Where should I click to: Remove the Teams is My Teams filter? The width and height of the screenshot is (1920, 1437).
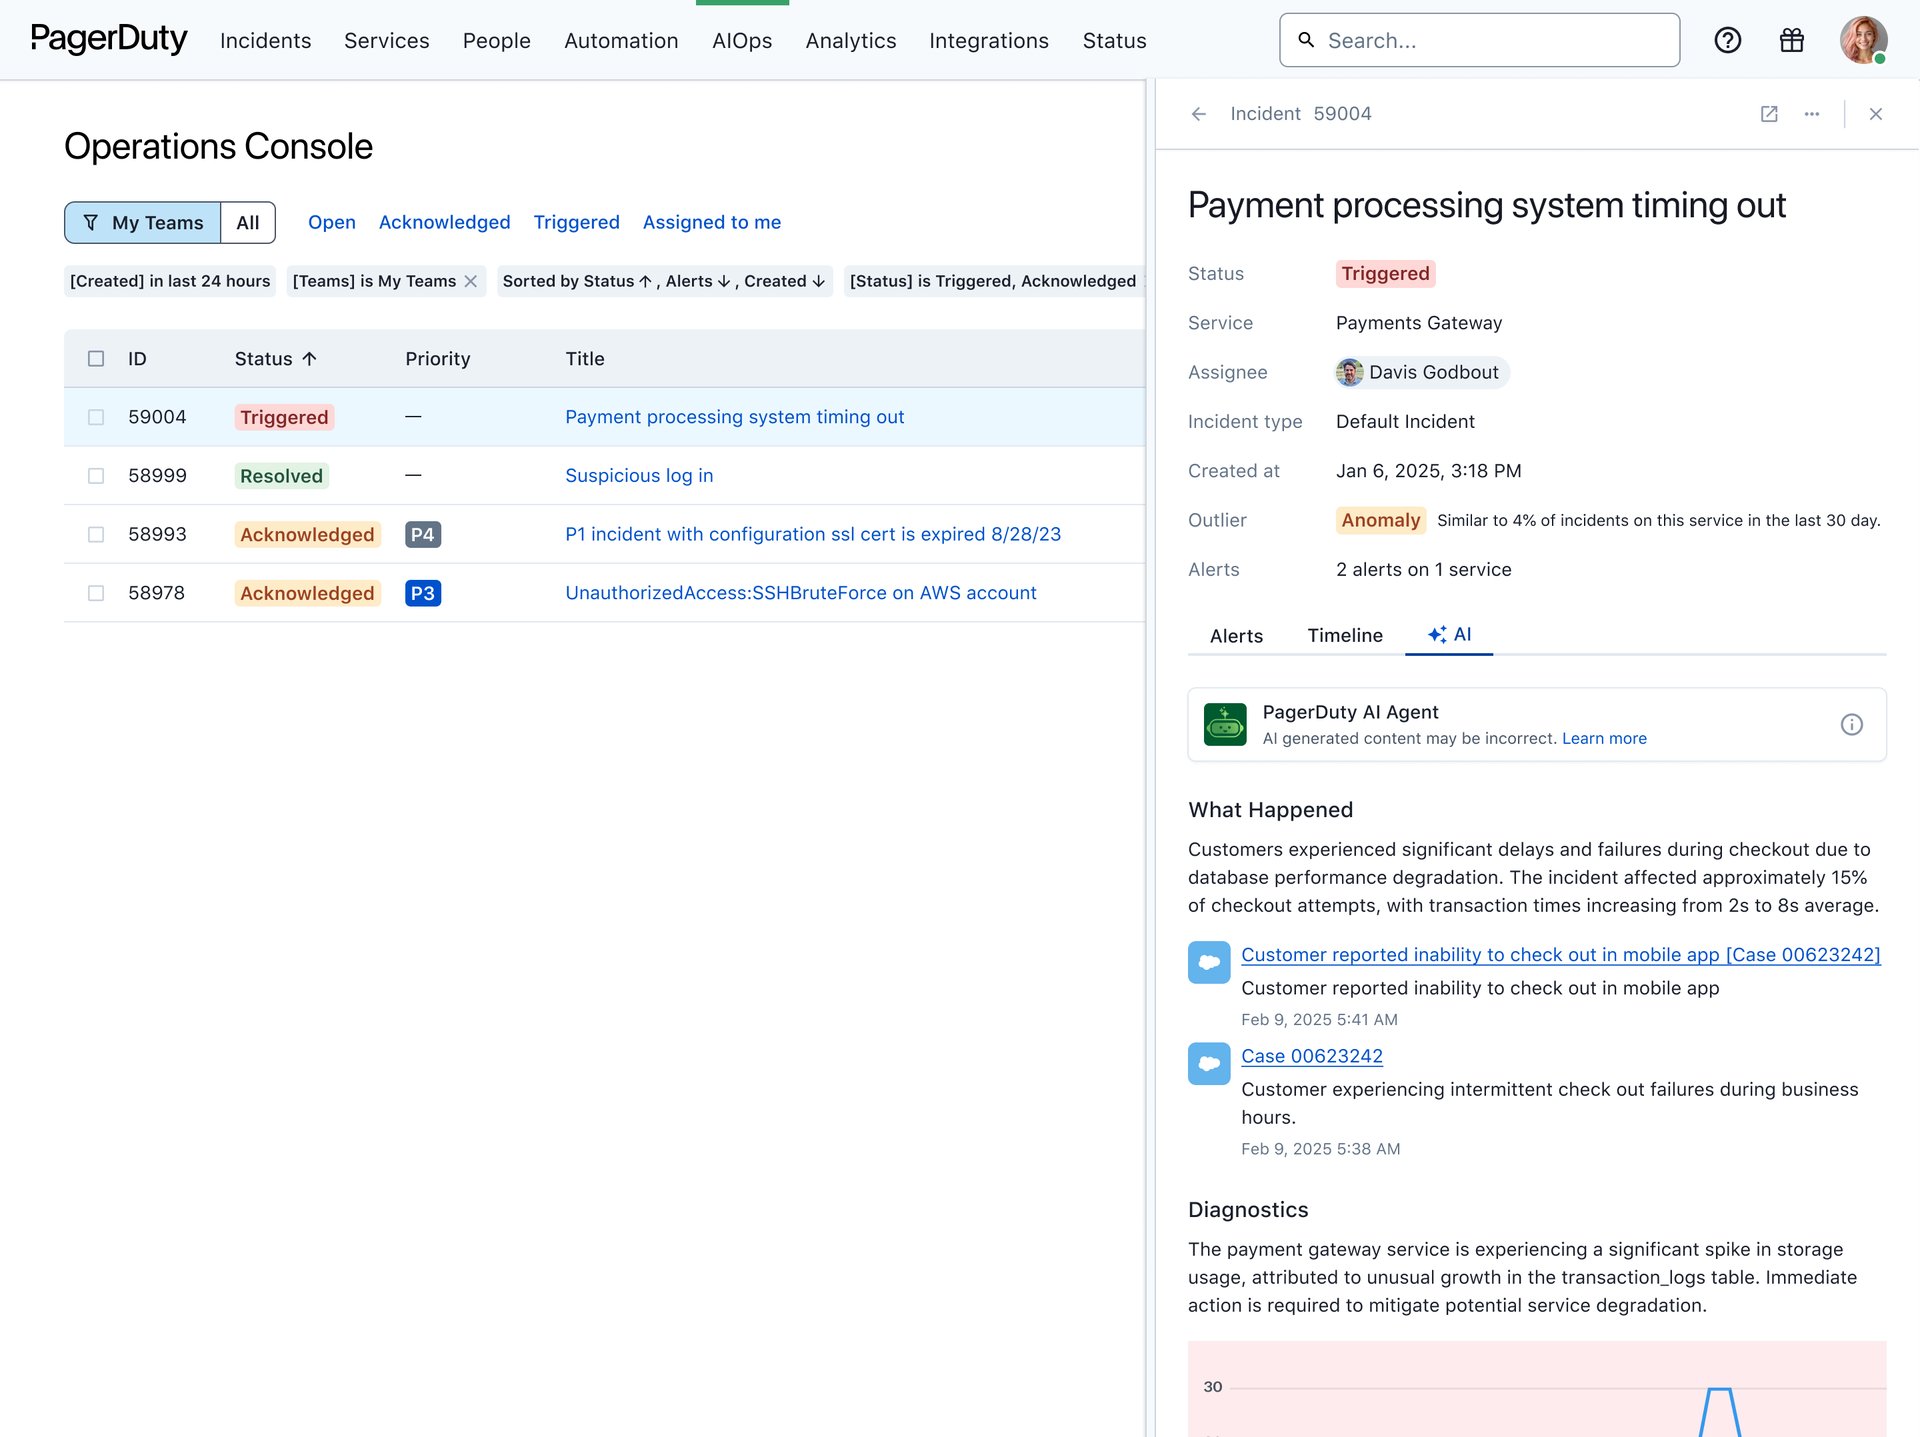click(x=471, y=281)
